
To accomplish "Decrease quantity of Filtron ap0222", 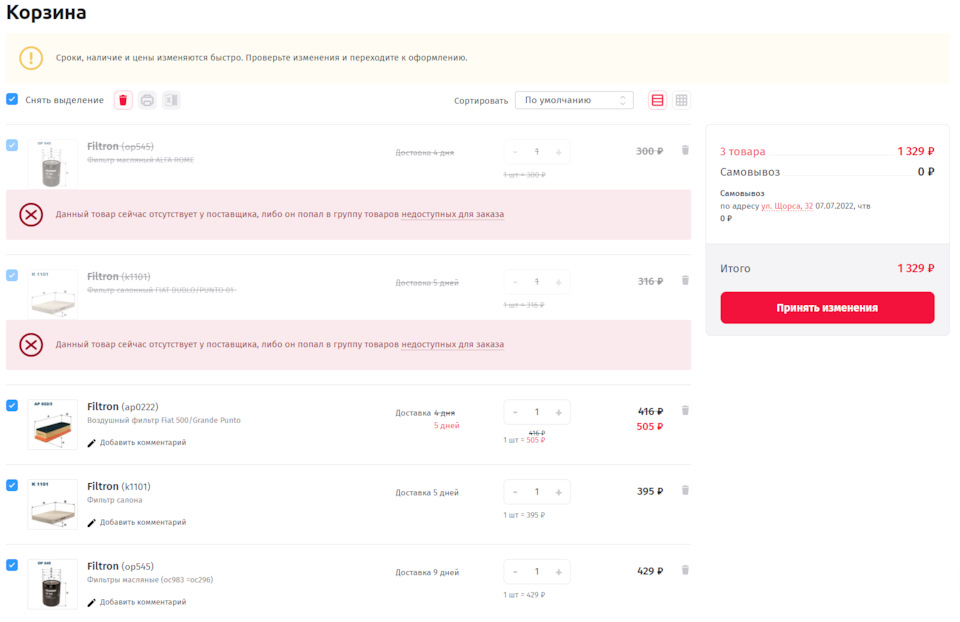I will [x=515, y=413].
